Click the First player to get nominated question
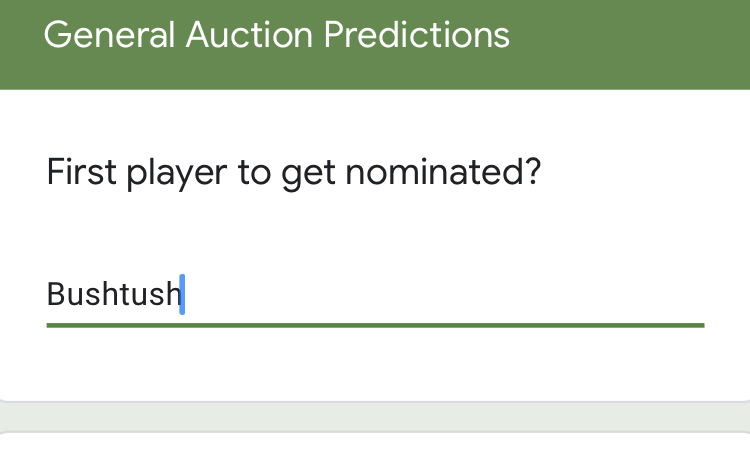This screenshot has width=750, height=451. [294, 174]
